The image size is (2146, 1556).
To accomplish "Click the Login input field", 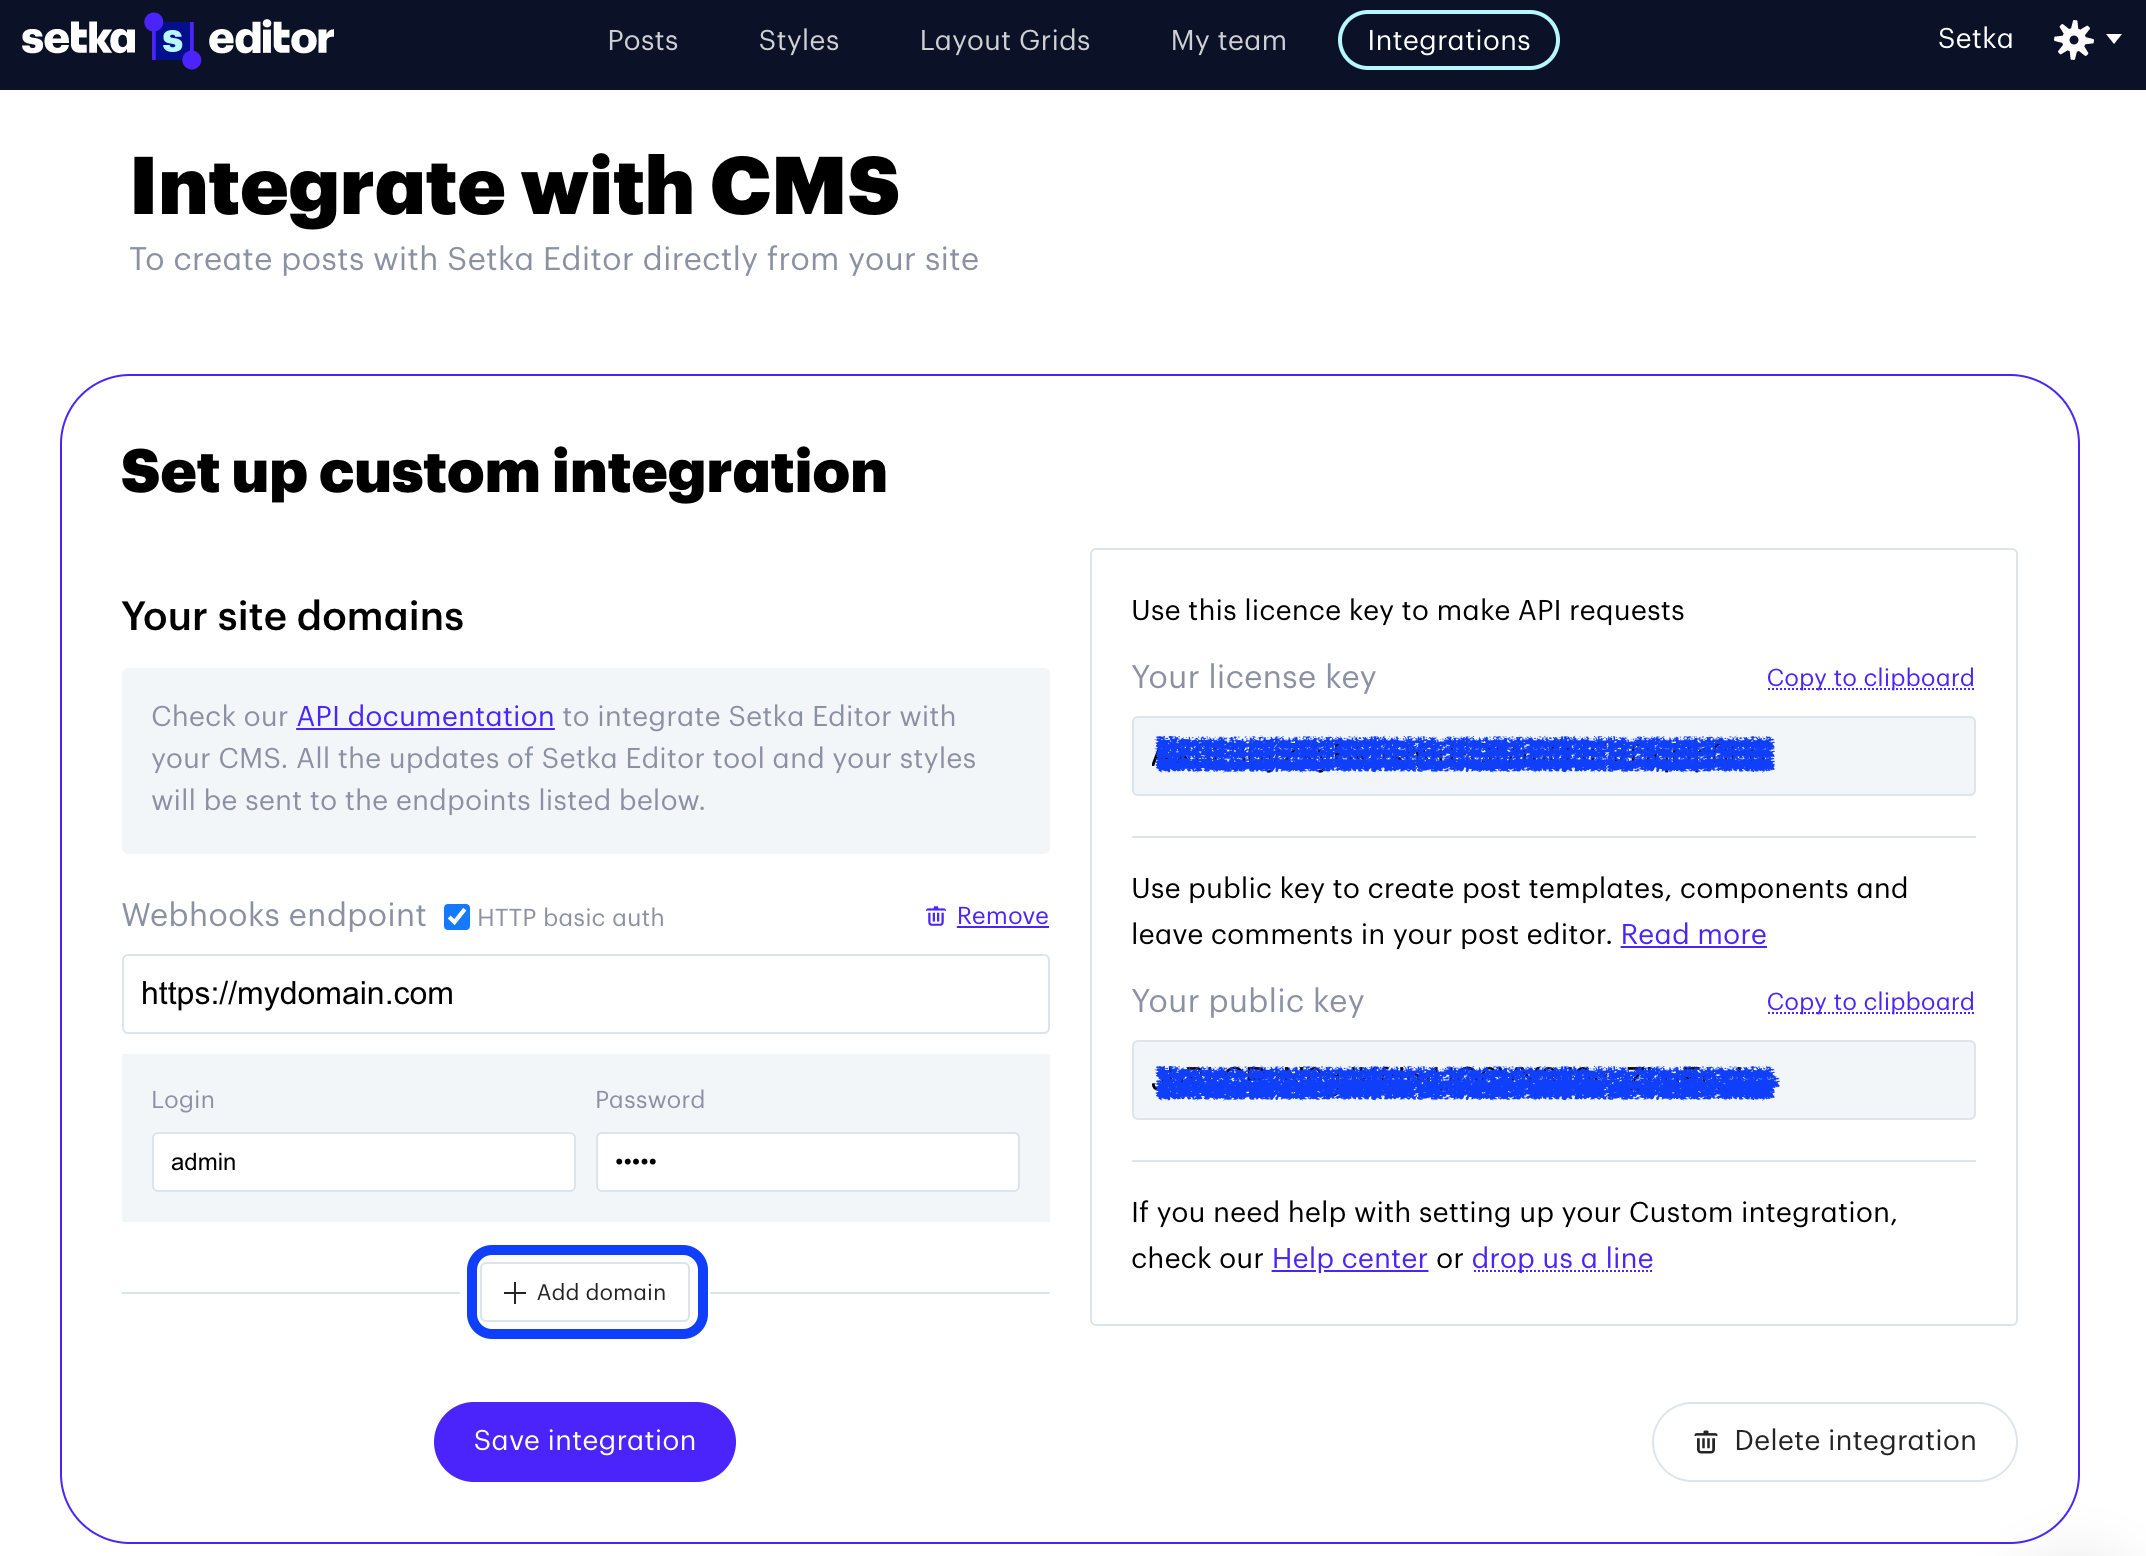I will click(363, 1162).
